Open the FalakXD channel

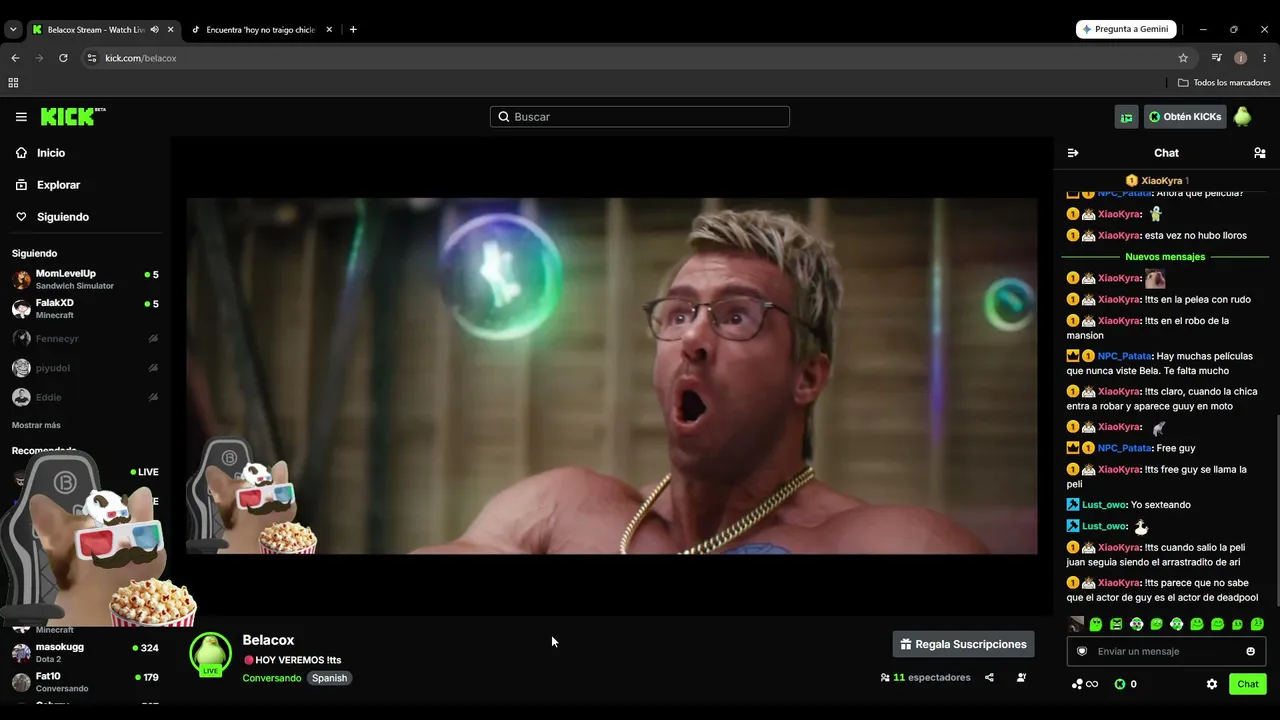tap(85, 309)
